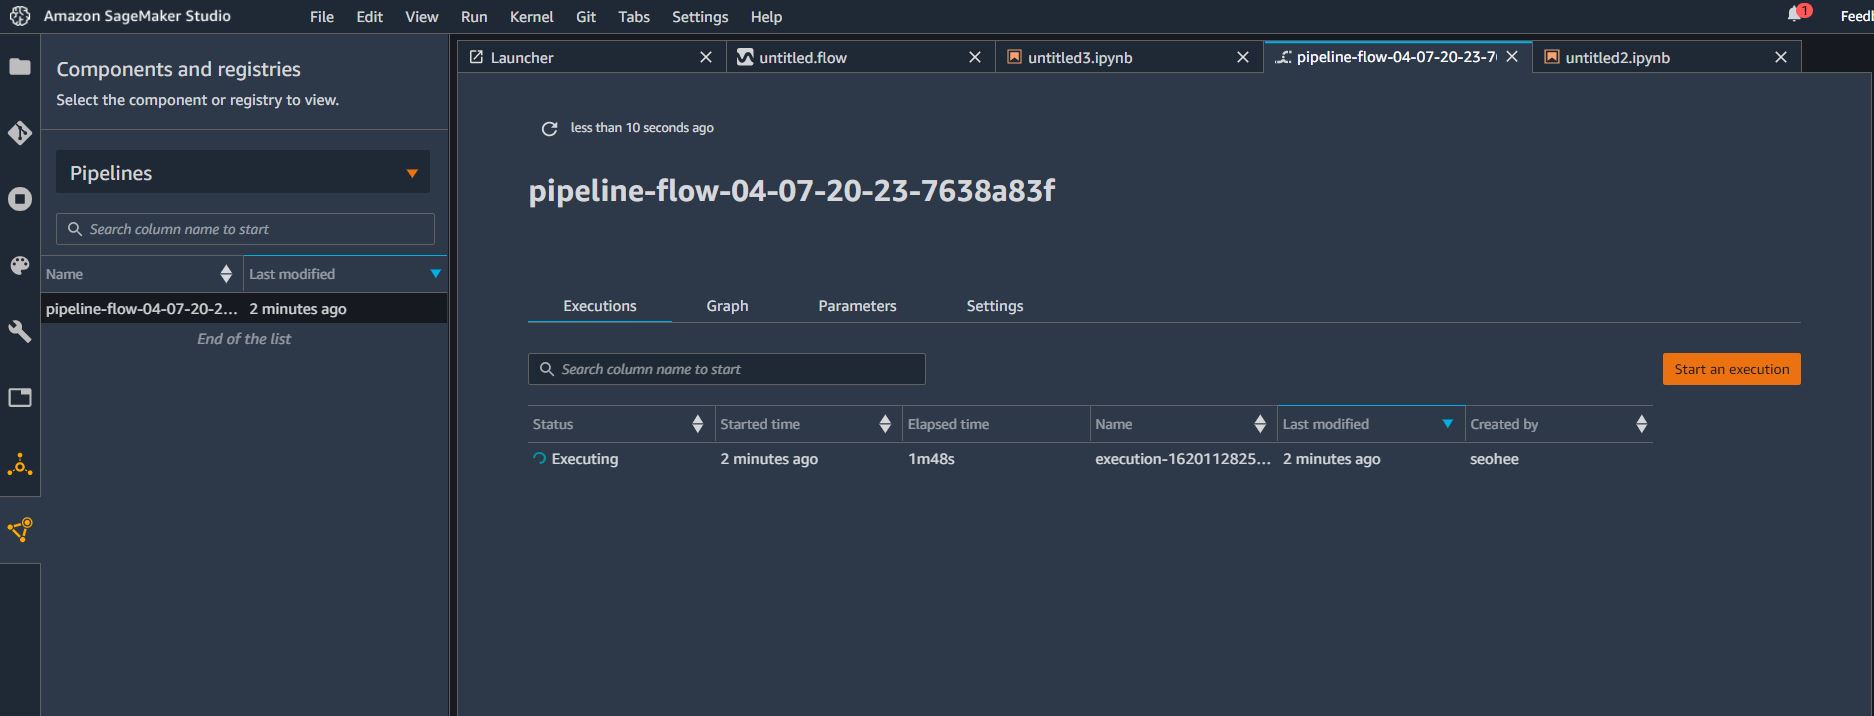Viewport: 1874px width, 716px height.
Task: Focus the pipelines search field
Action: [x=245, y=229]
